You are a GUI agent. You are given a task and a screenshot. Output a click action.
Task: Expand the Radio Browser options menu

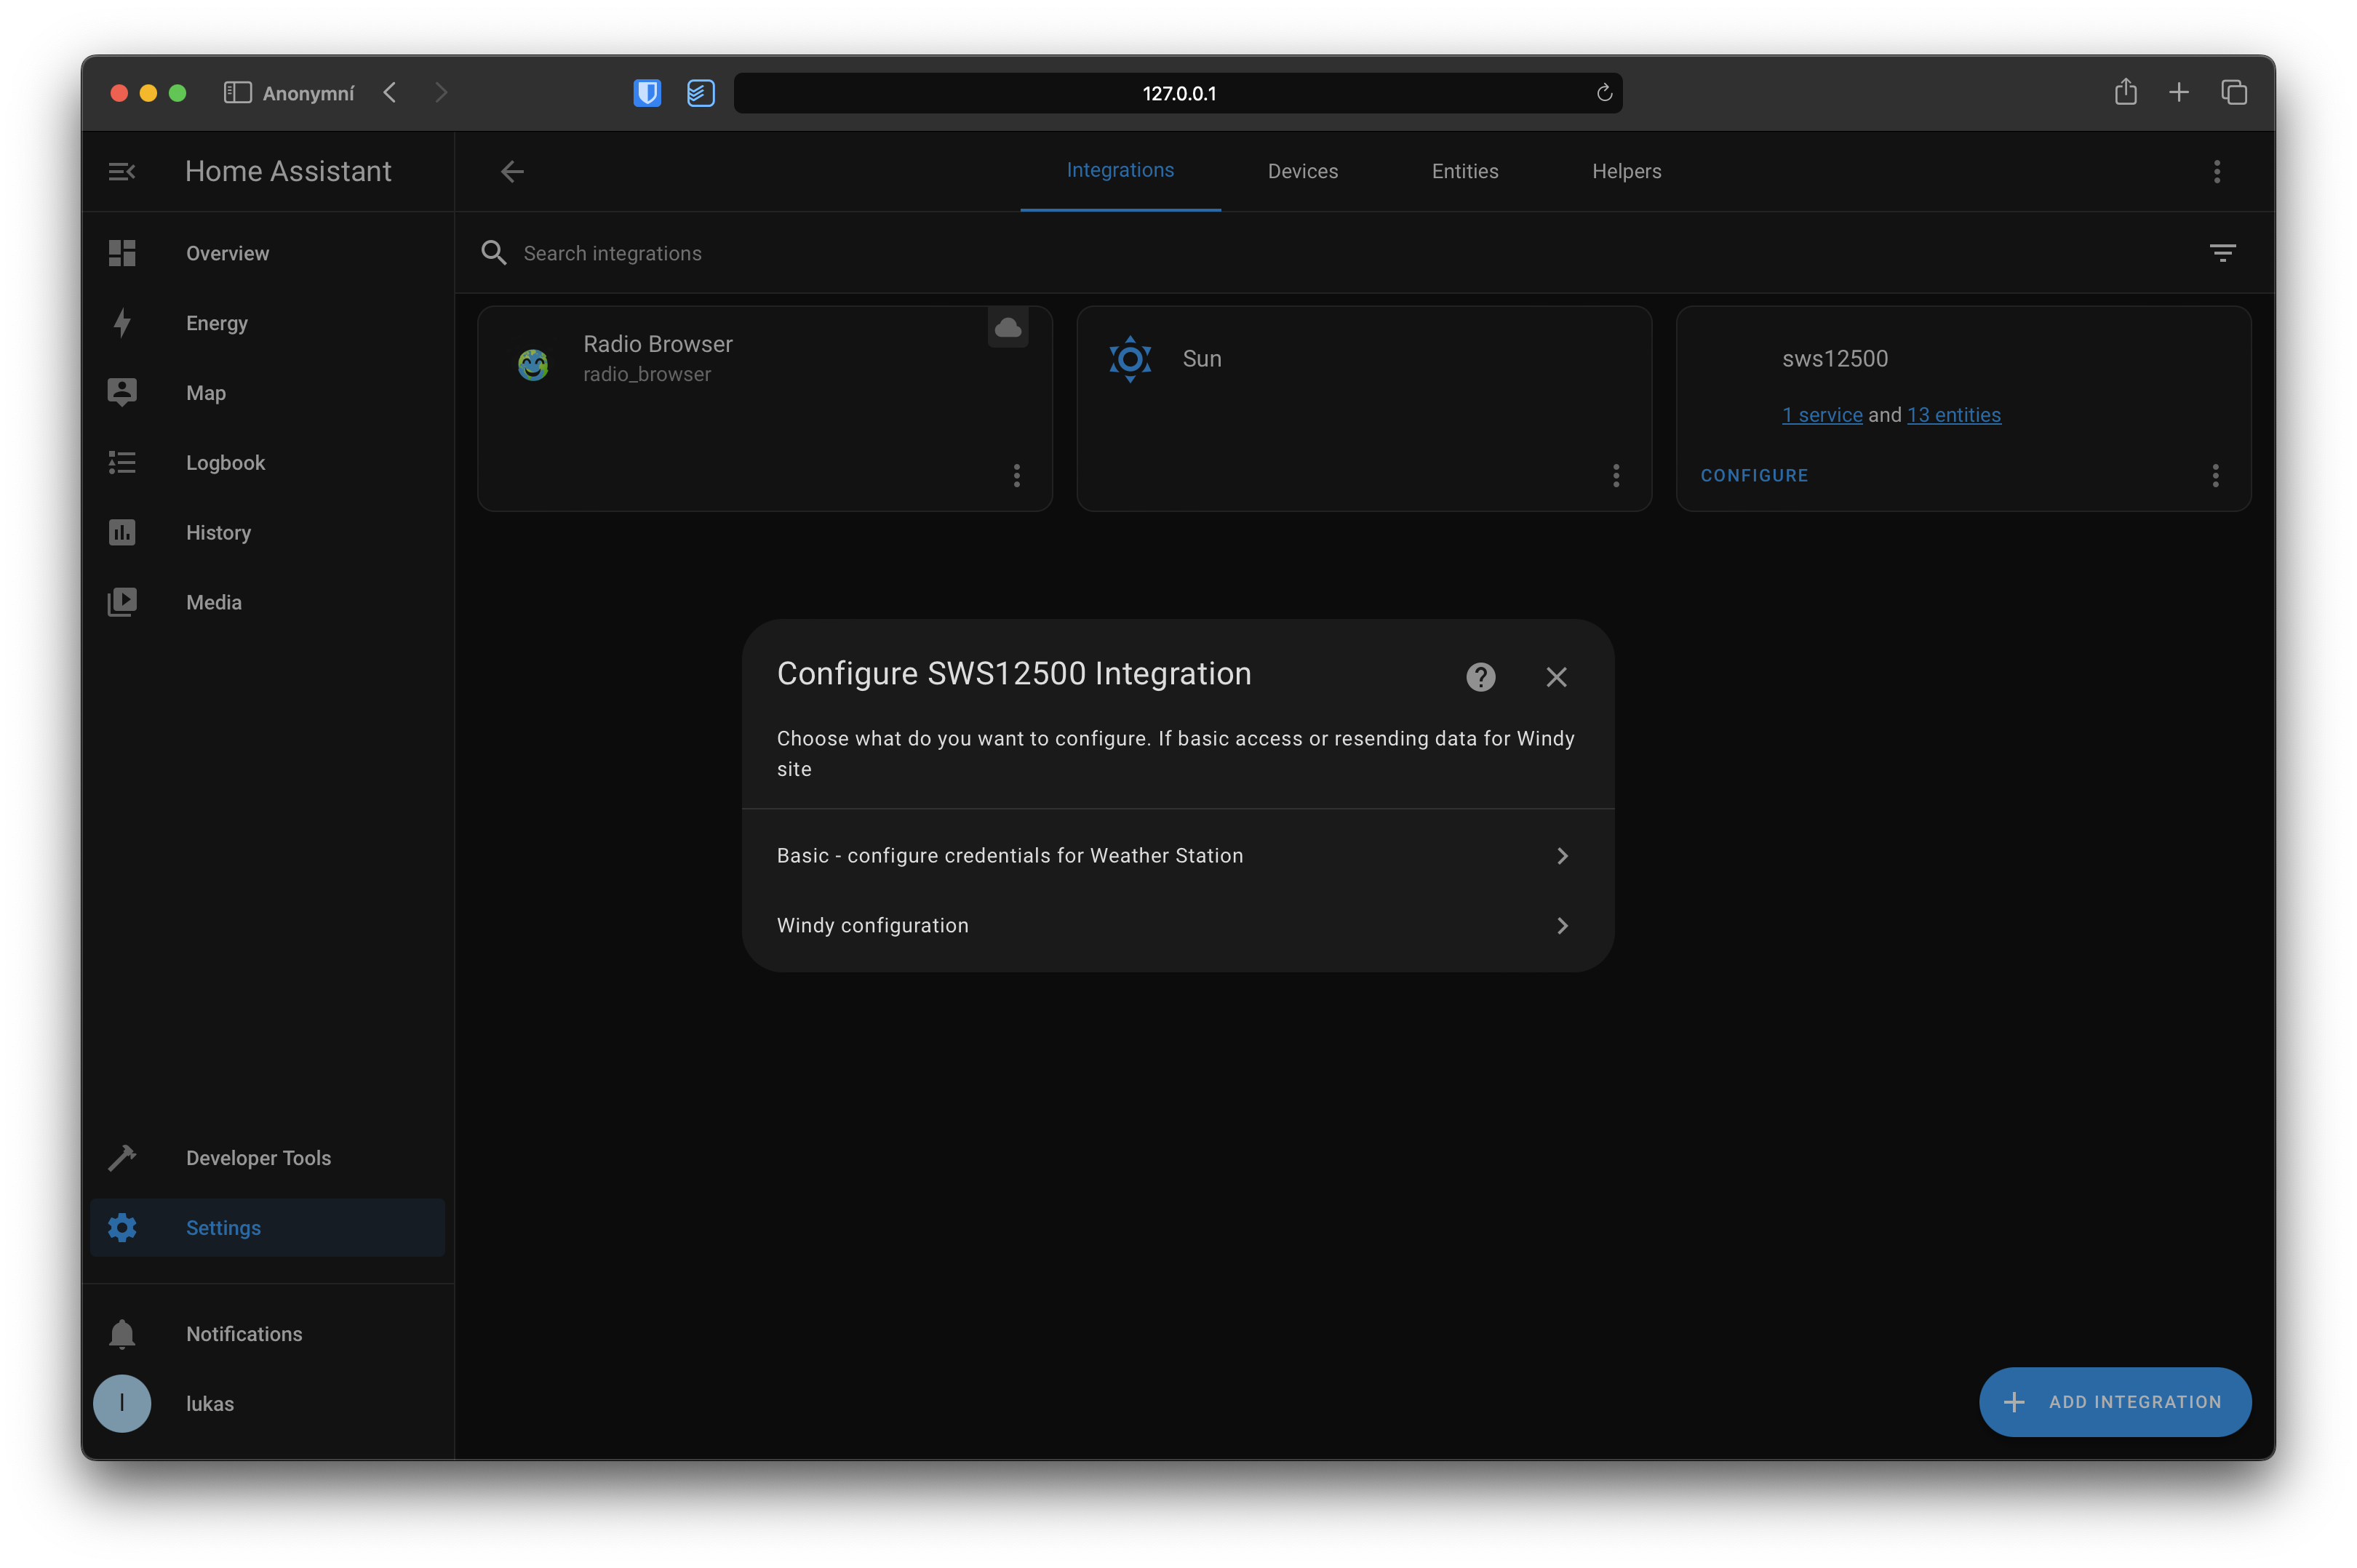point(1016,476)
